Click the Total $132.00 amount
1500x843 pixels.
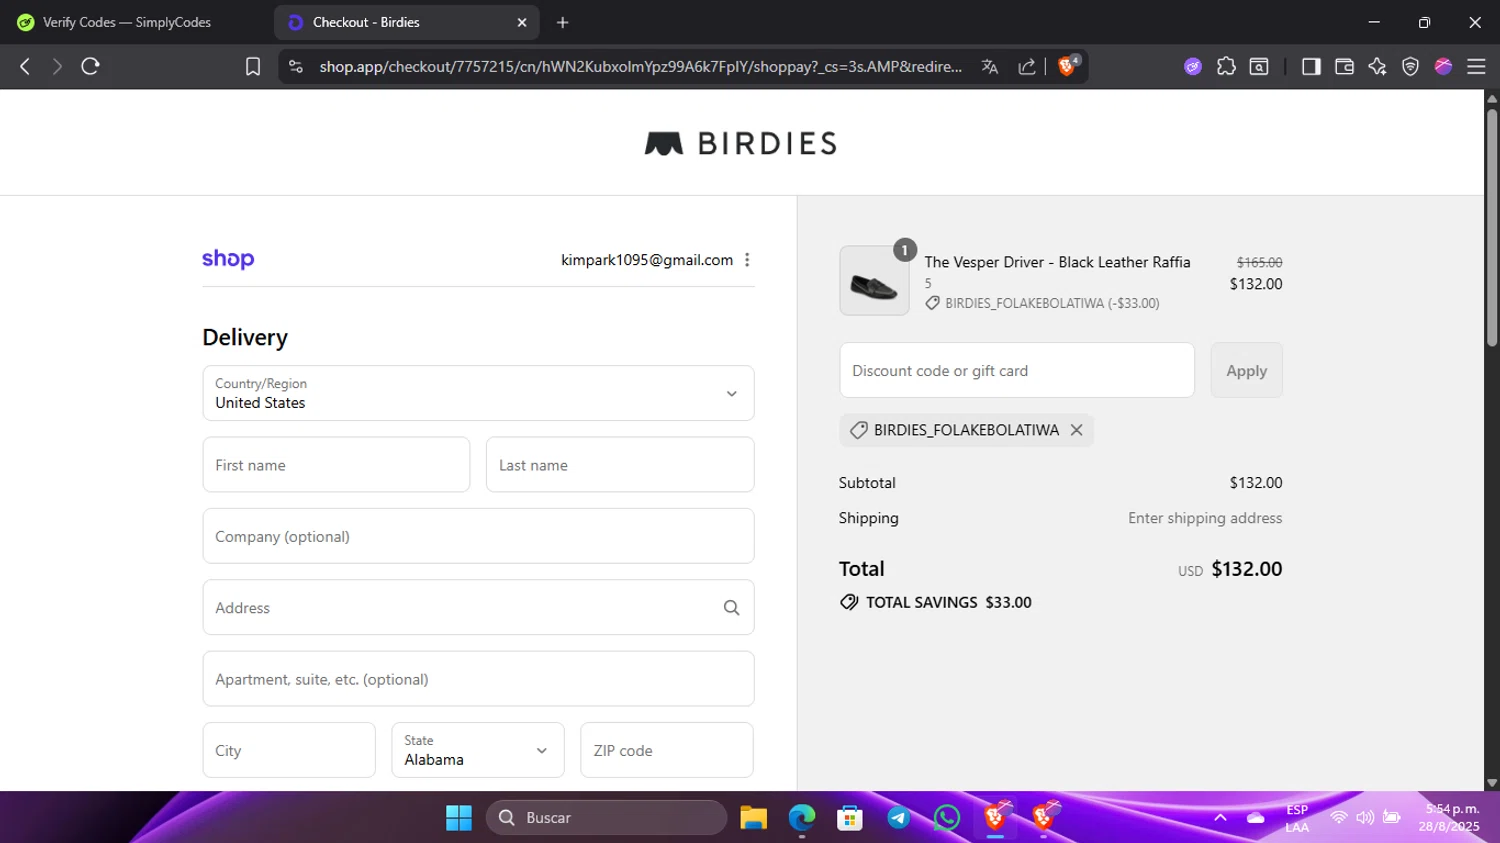tap(1247, 569)
